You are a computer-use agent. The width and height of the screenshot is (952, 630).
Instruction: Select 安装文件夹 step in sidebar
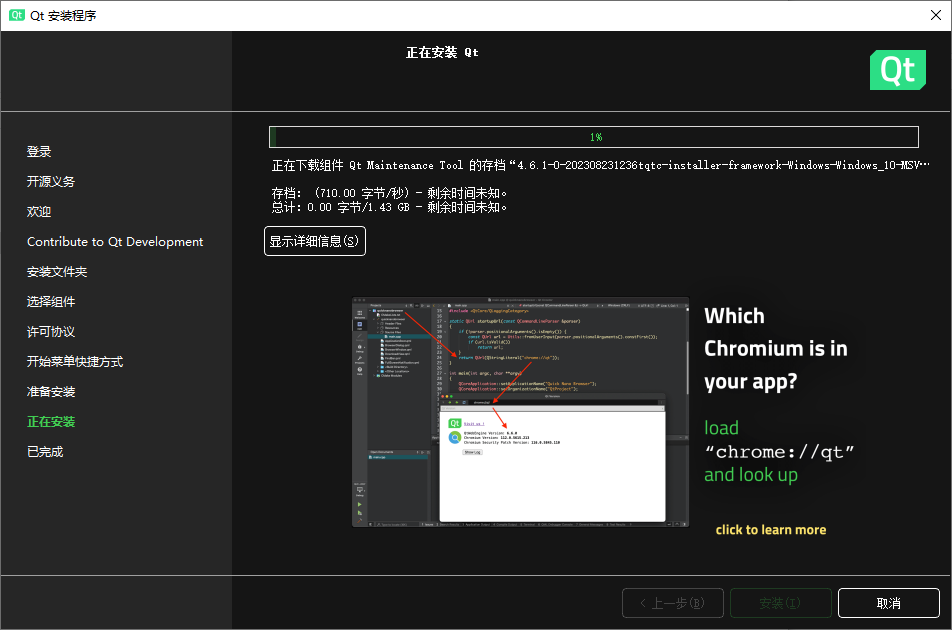(57, 271)
